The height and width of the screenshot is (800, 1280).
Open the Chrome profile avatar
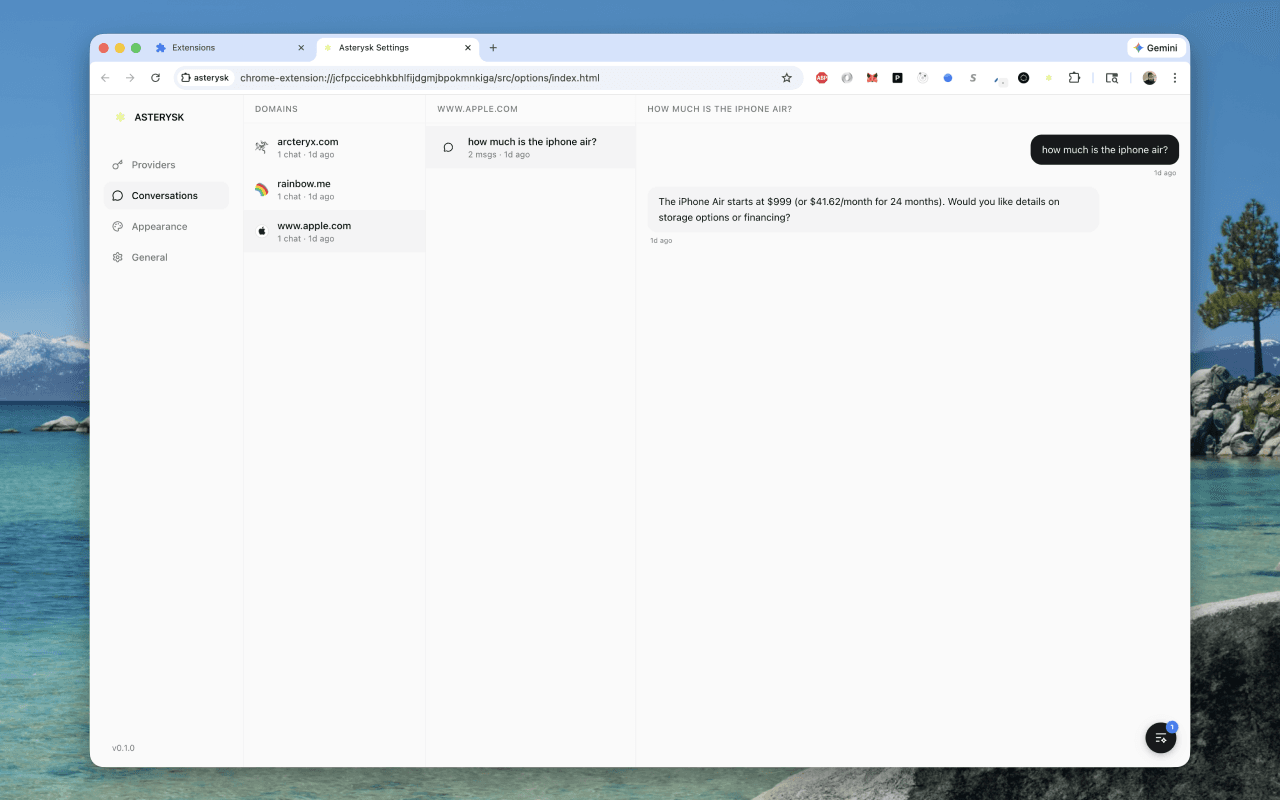(x=1149, y=77)
